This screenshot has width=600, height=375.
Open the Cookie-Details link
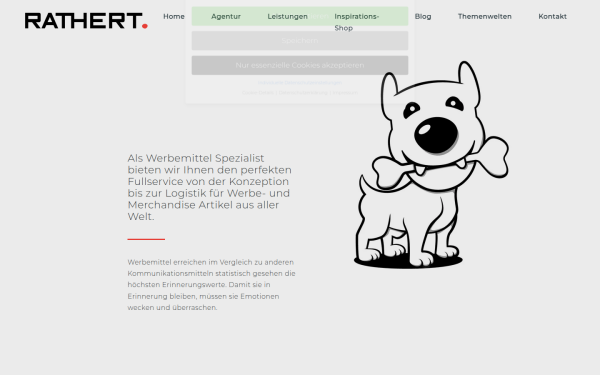click(258, 93)
